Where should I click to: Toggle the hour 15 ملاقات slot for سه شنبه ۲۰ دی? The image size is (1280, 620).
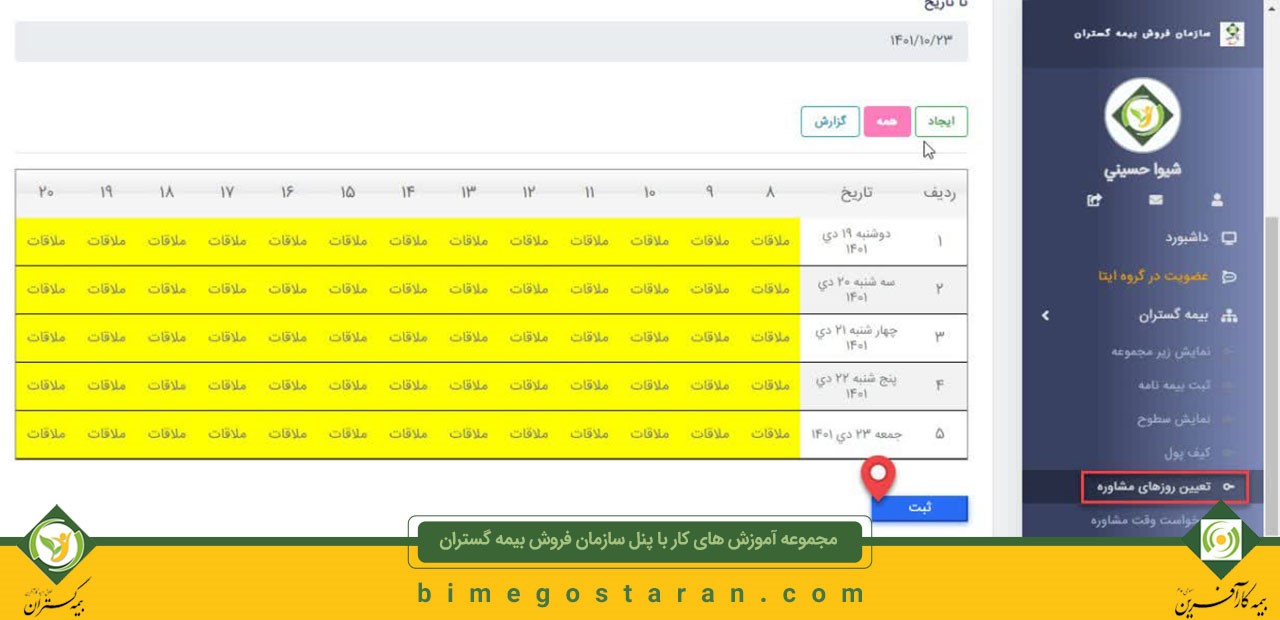pos(347,289)
